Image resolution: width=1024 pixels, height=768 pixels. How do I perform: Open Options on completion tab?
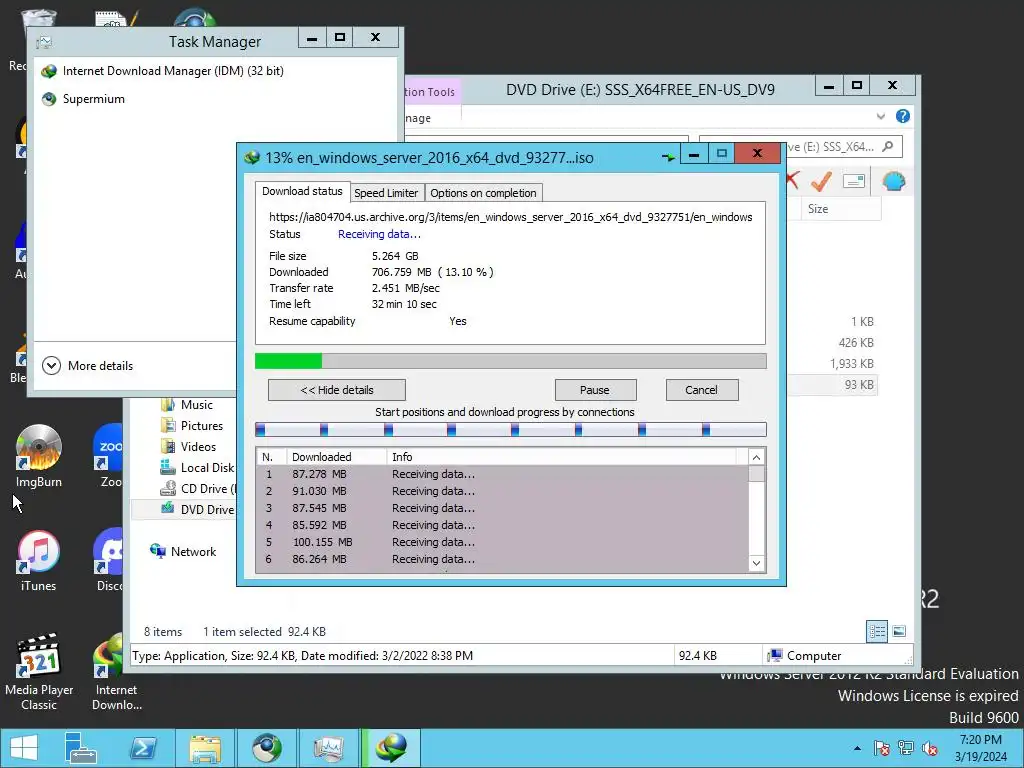coord(483,193)
